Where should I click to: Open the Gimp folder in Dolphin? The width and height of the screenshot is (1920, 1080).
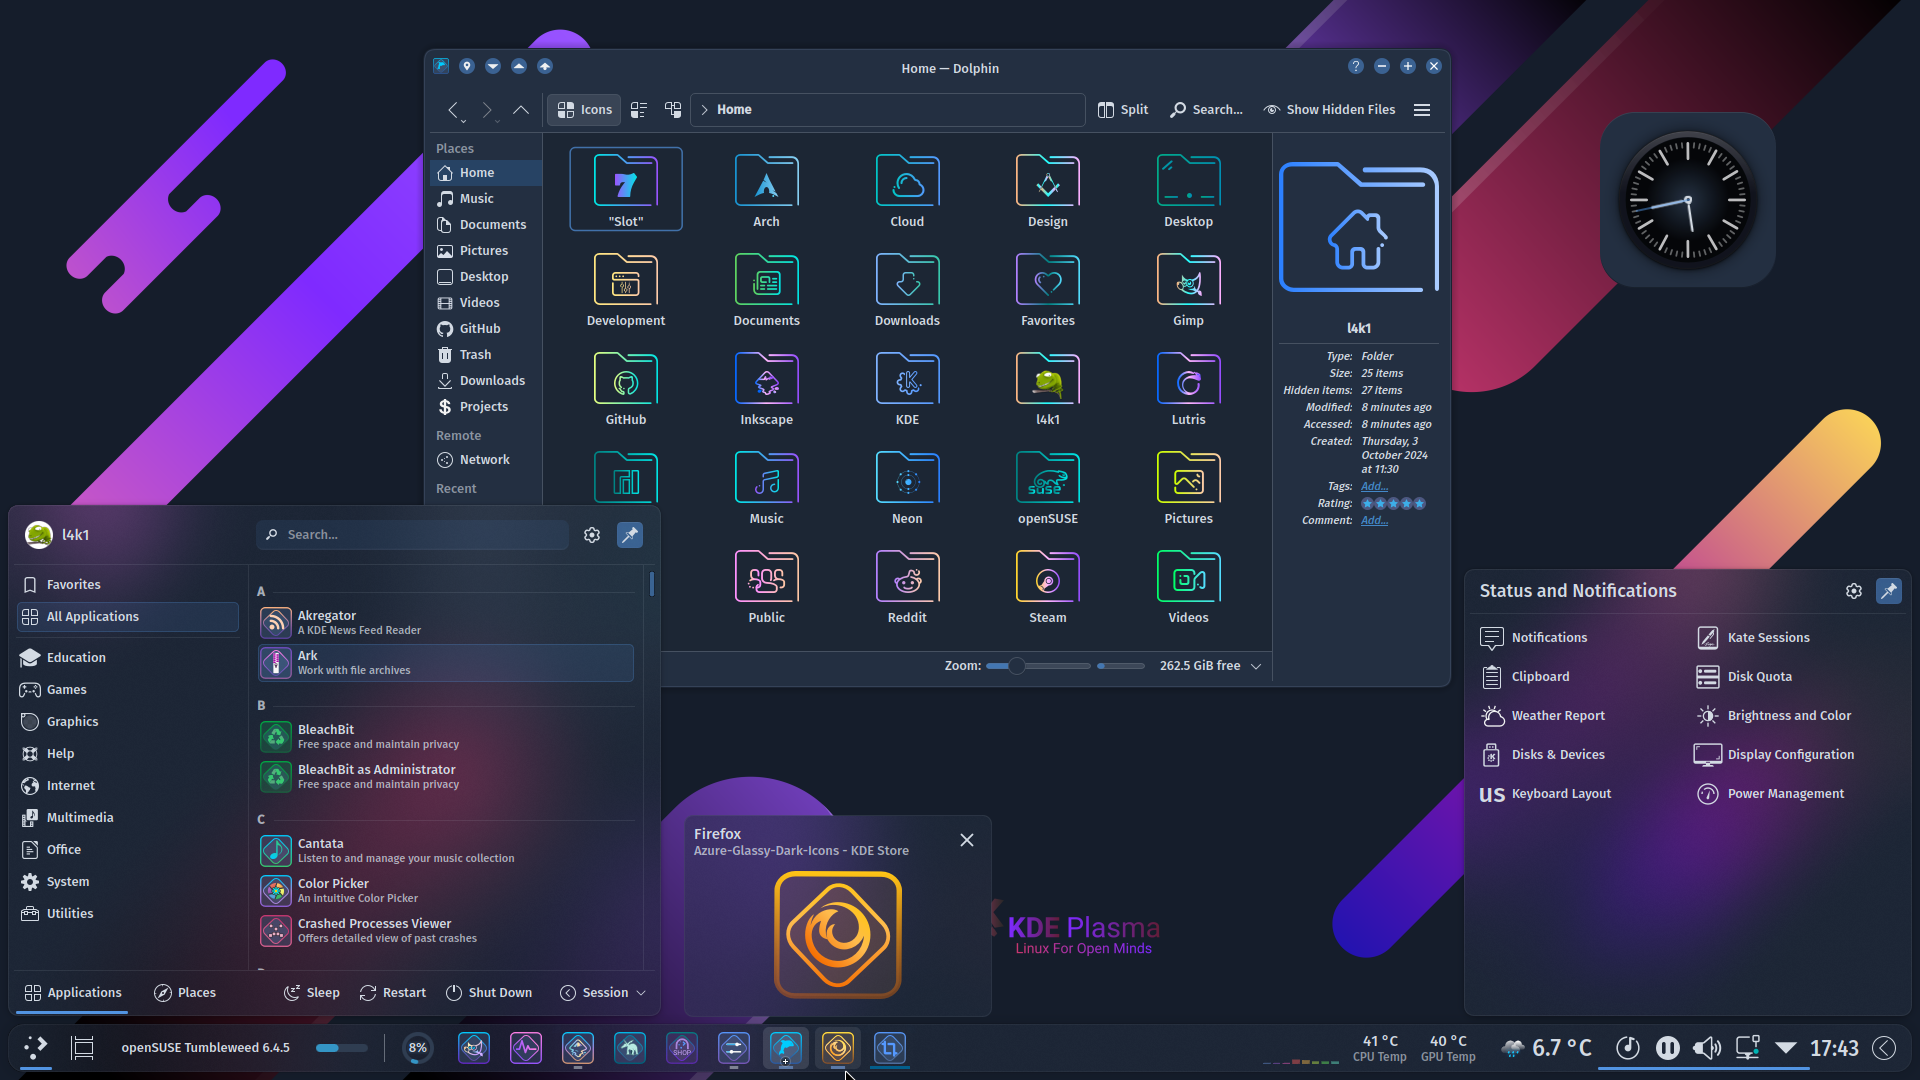(1188, 290)
